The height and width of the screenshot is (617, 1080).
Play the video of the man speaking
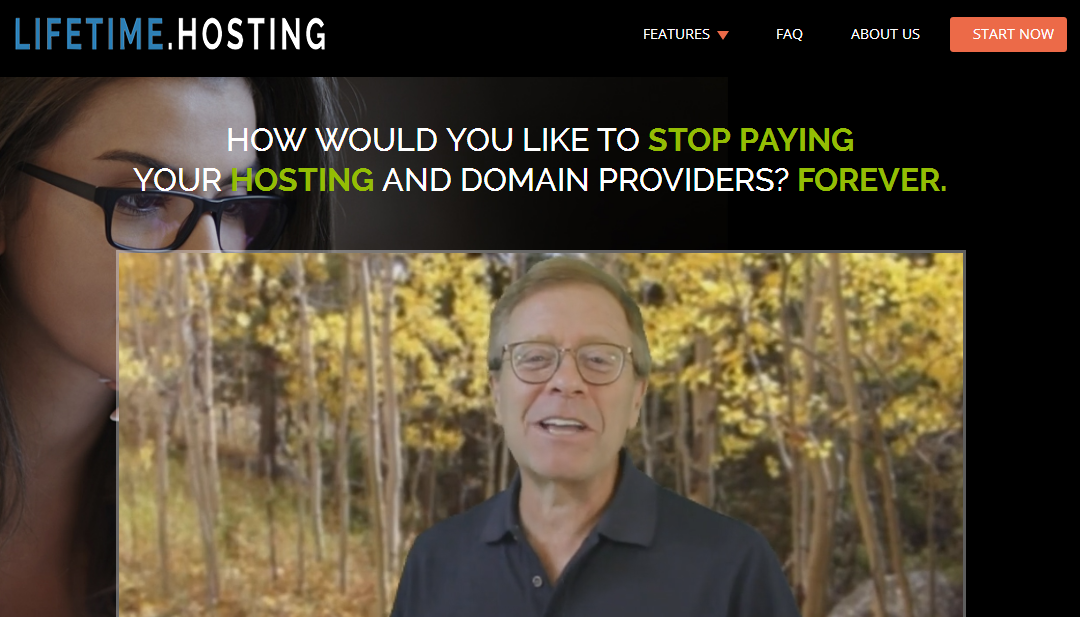[541, 434]
